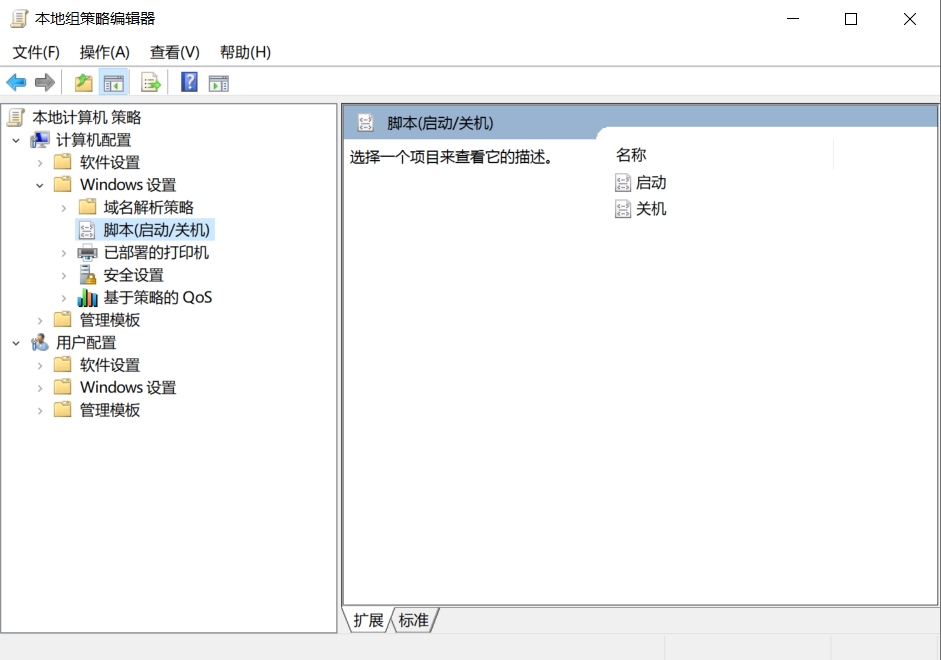Select 用户配置 label in tree
941x660 pixels.
coord(86,343)
